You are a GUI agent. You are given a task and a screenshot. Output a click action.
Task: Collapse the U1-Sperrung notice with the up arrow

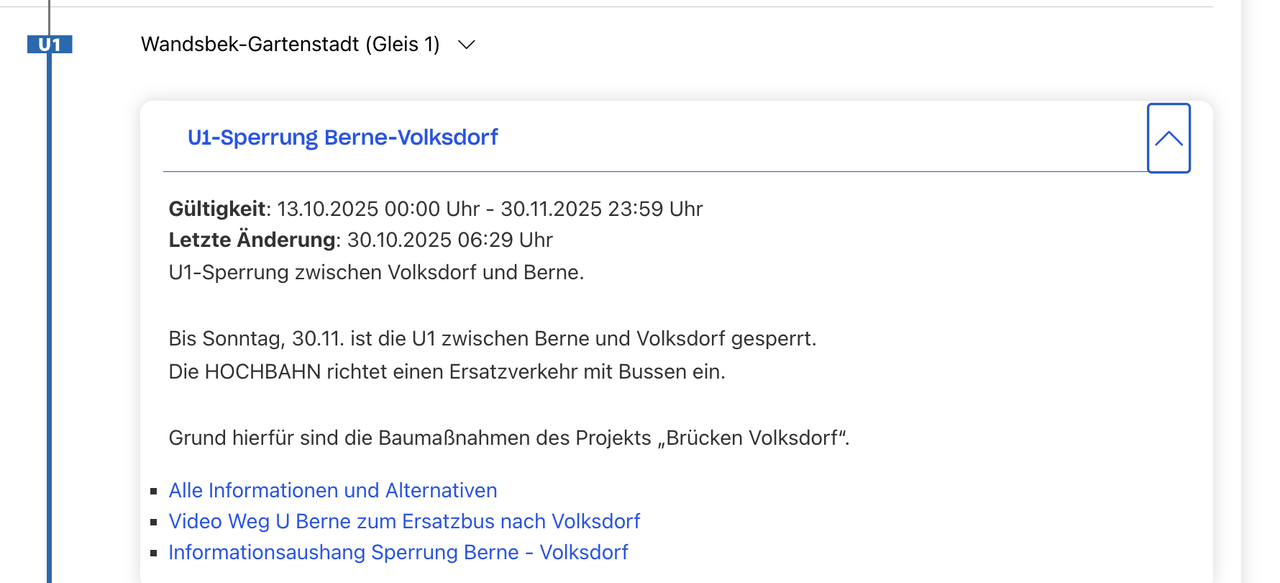click(x=1168, y=138)
